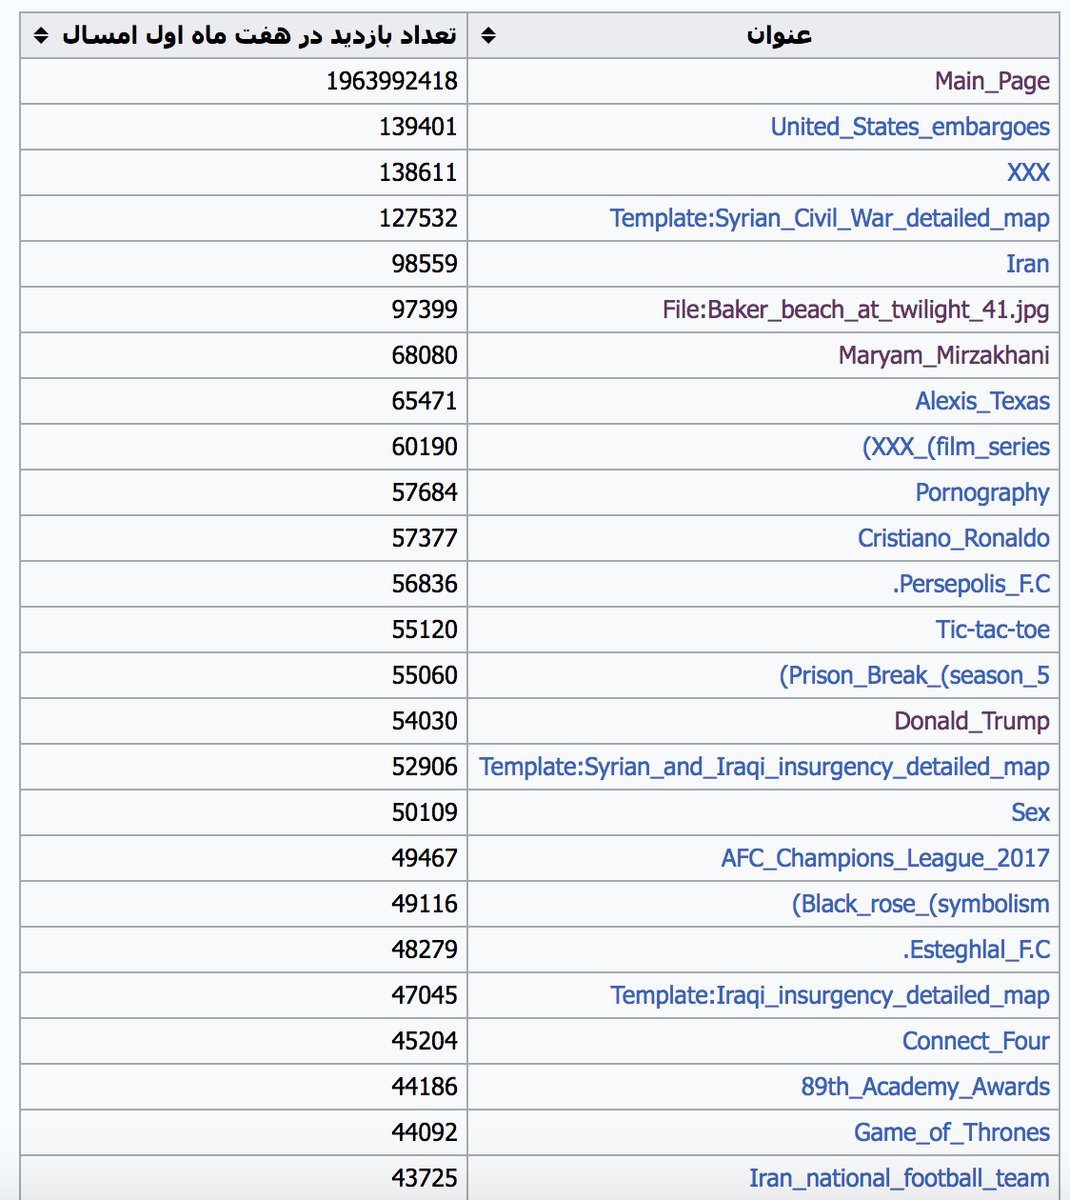Open the Game_of_Thrones link
1070x1200 pixels.
(952, 1133)
